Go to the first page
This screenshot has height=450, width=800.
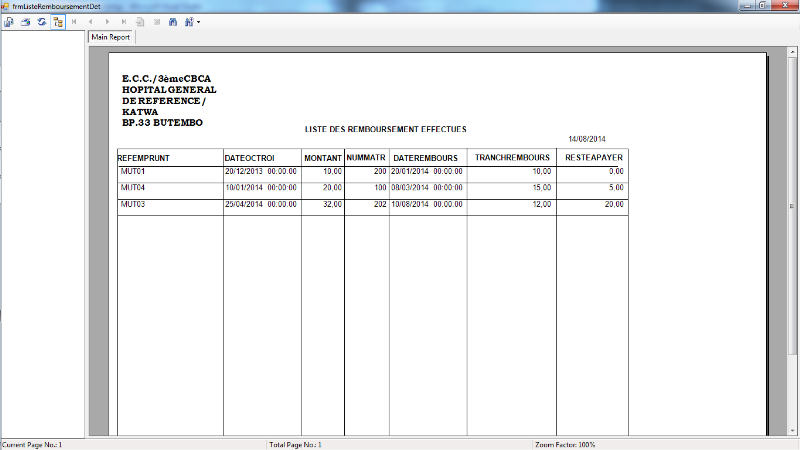click(74, 22)
